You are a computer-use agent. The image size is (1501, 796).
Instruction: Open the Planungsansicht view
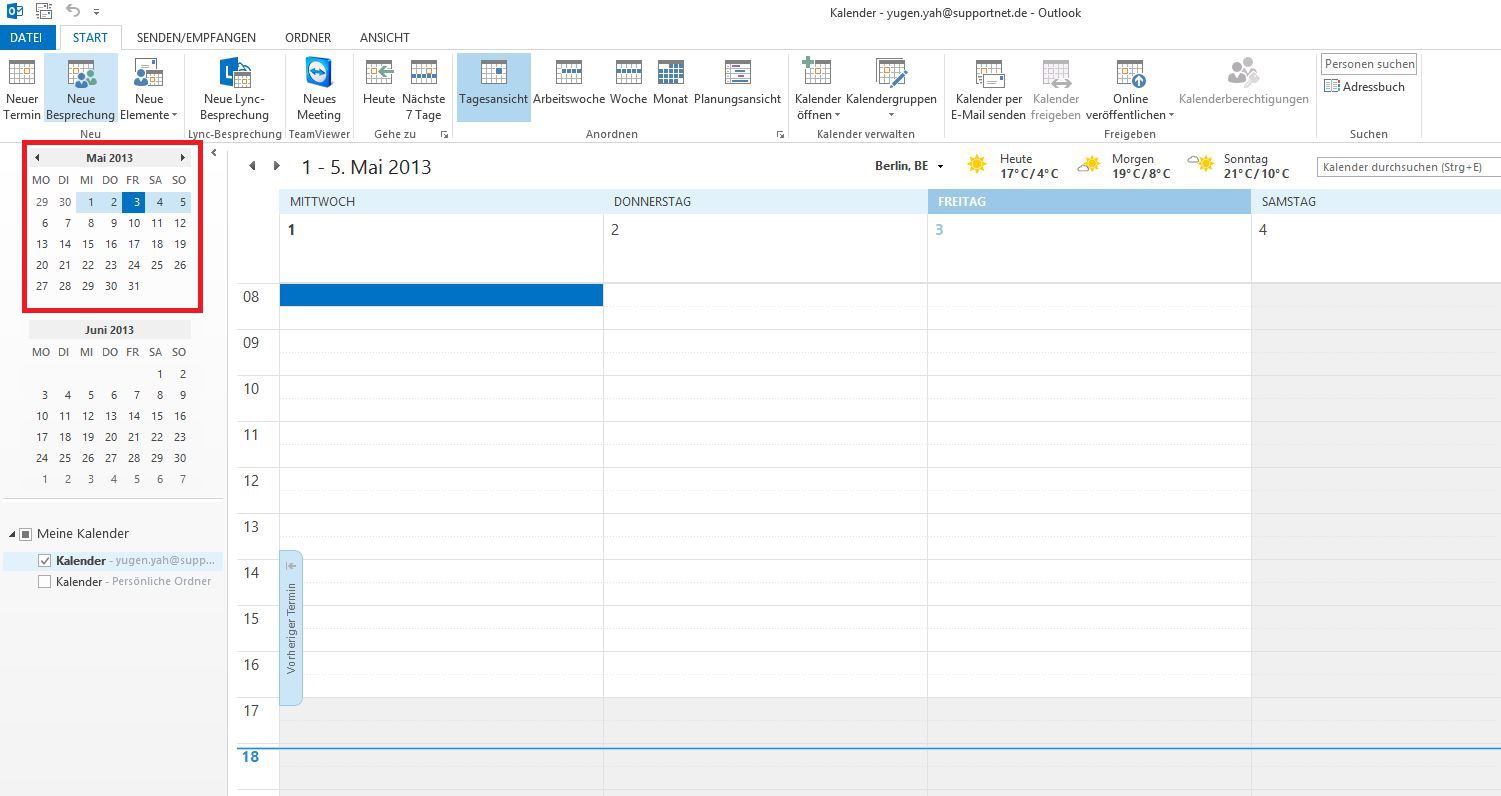[x=737, y=85]
